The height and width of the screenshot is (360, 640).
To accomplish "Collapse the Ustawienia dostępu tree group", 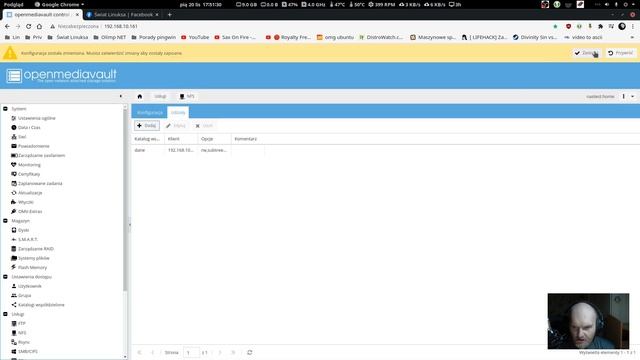I will (5, 277).
